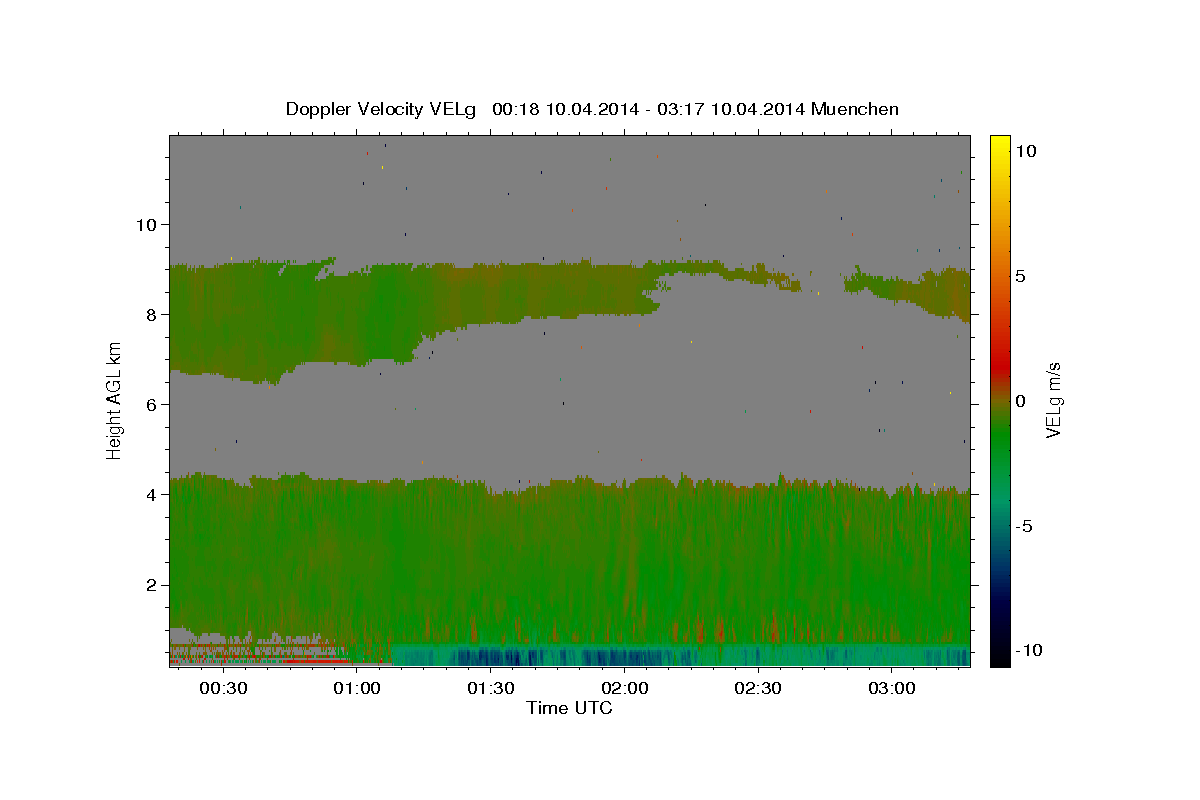The image size is (1200, 800).
Task: Click the 01:30 time tick label
Action: [x=491, y=689]
